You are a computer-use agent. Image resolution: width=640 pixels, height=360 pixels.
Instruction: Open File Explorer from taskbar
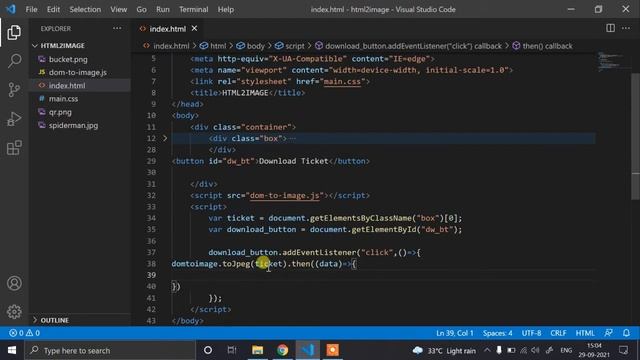257,350
